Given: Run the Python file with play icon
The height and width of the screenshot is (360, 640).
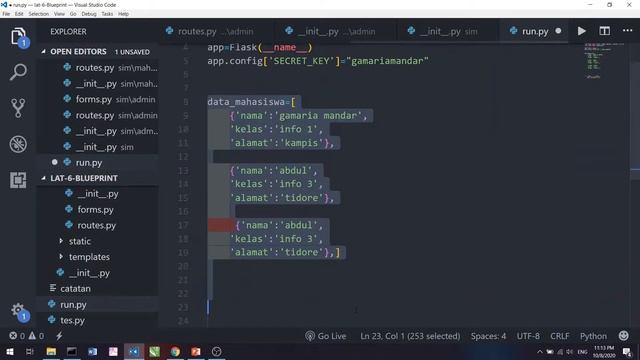Looking at the screenshot, I should coord(582,31).
